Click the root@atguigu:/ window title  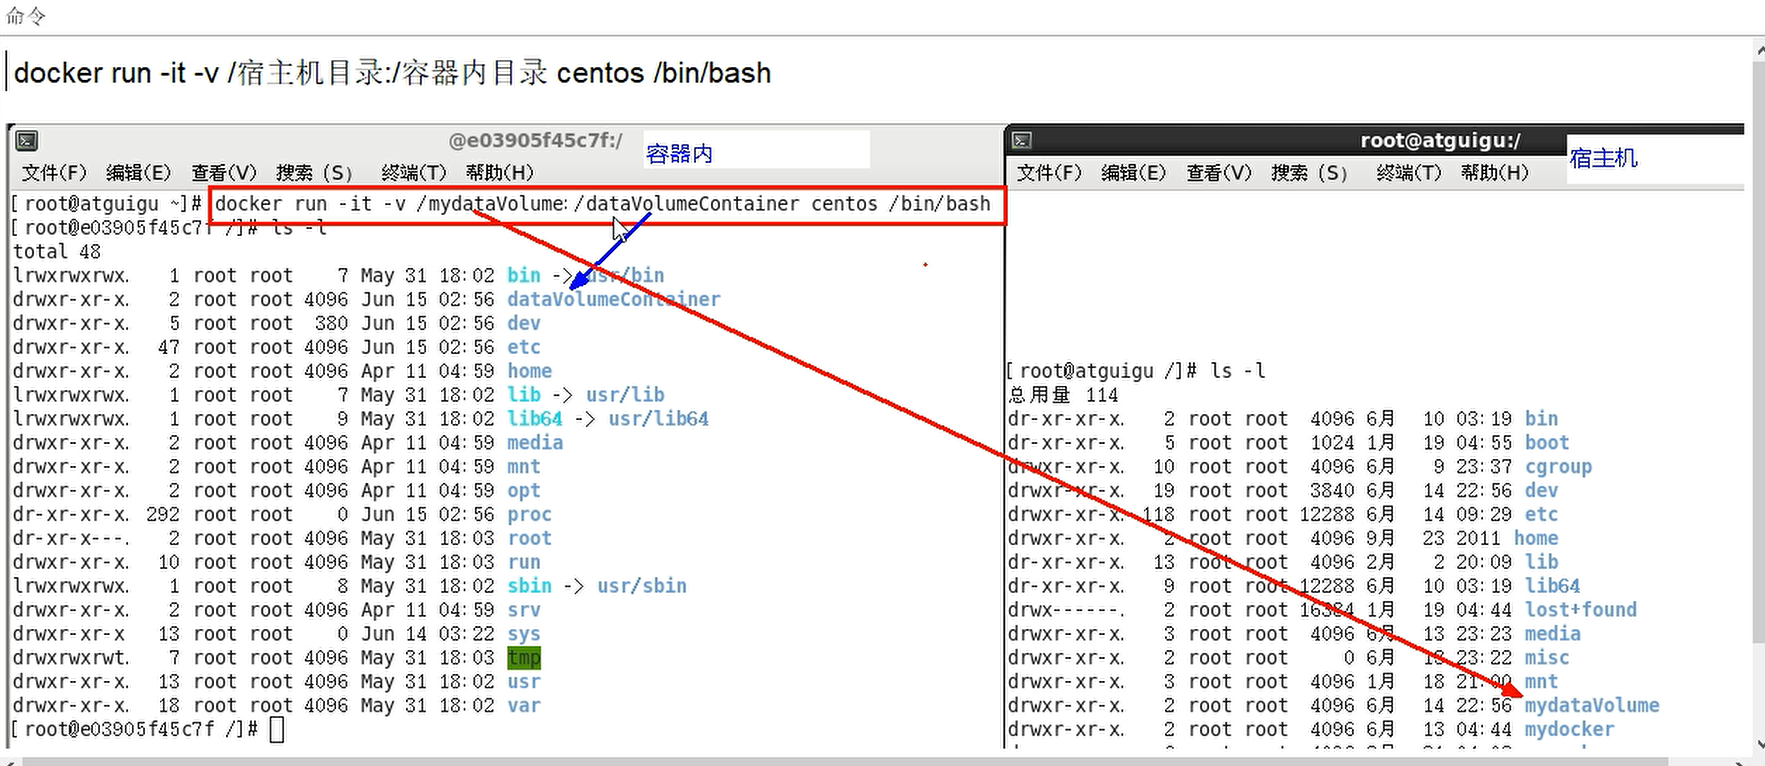tap(1440, 141)
